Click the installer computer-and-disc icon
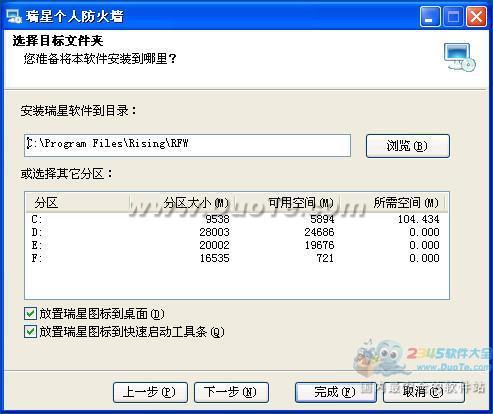The image size is (493, 414). [x=459, y=57]
